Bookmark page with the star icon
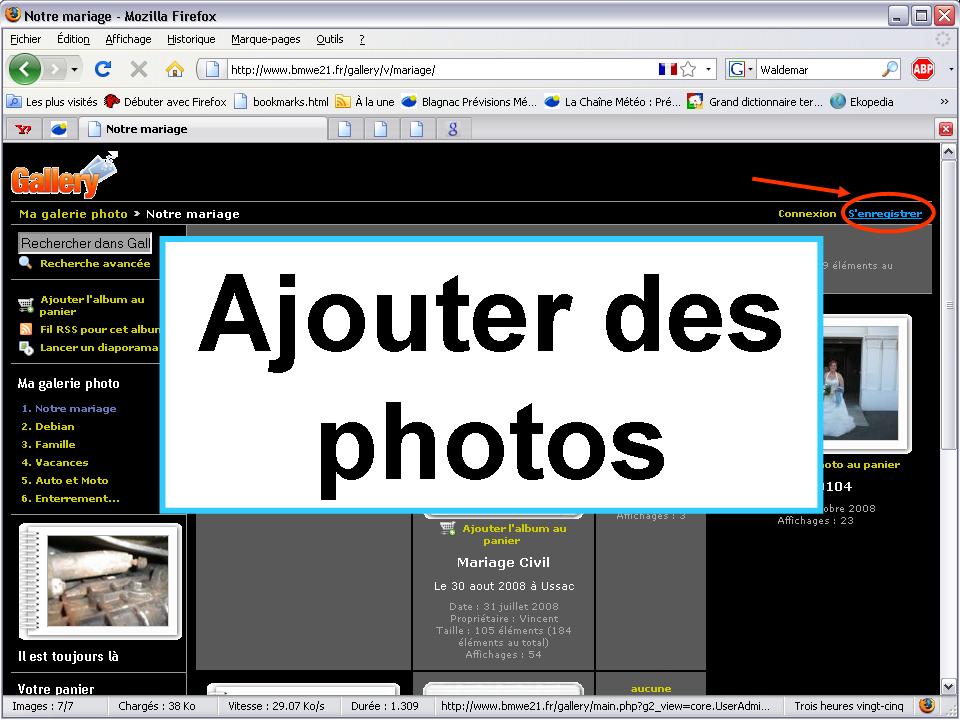Screen dimensions: 960x720 click(x=688, y=69)
